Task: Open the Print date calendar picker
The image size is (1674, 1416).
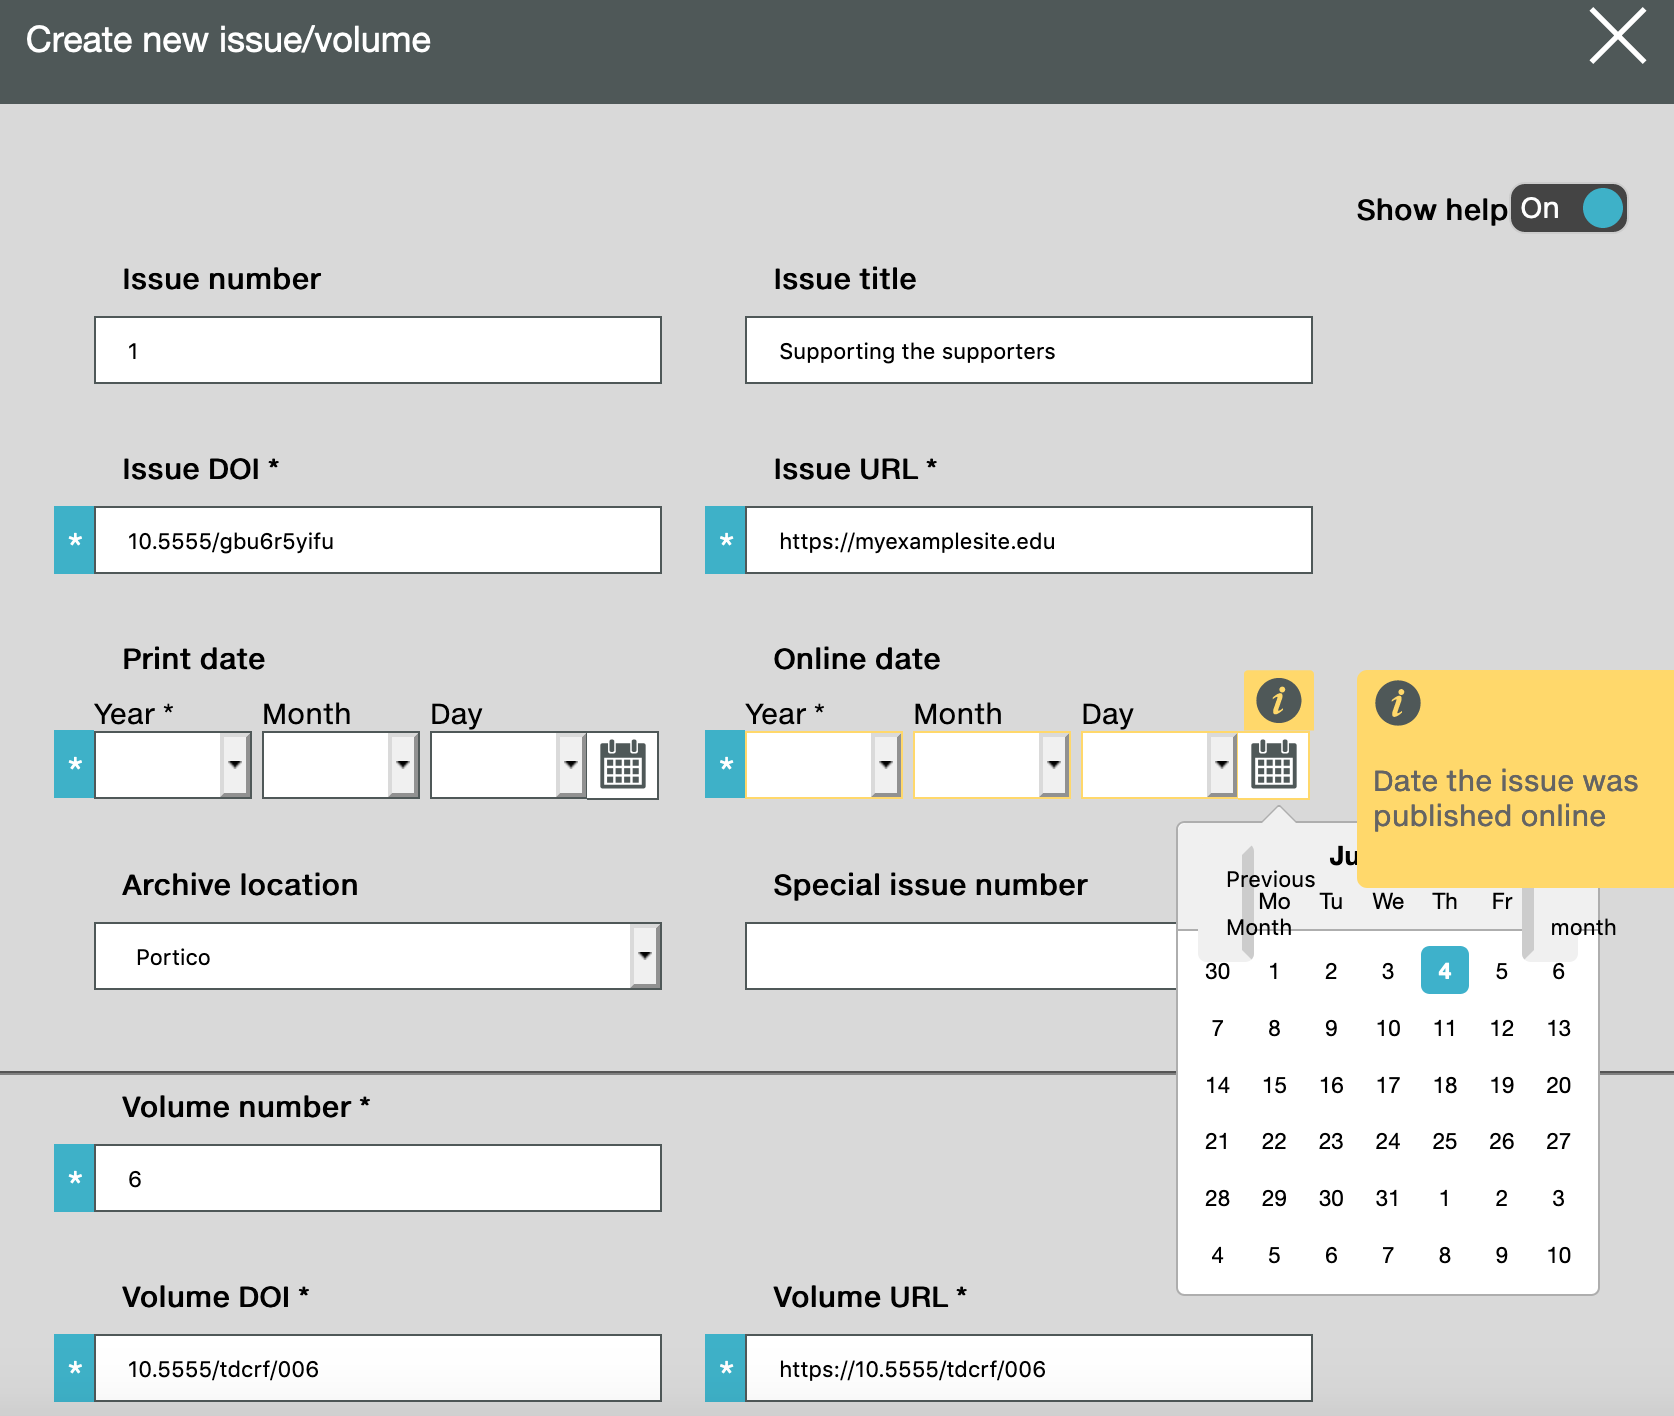Action: pyautogui.click(x=622, y=765)
